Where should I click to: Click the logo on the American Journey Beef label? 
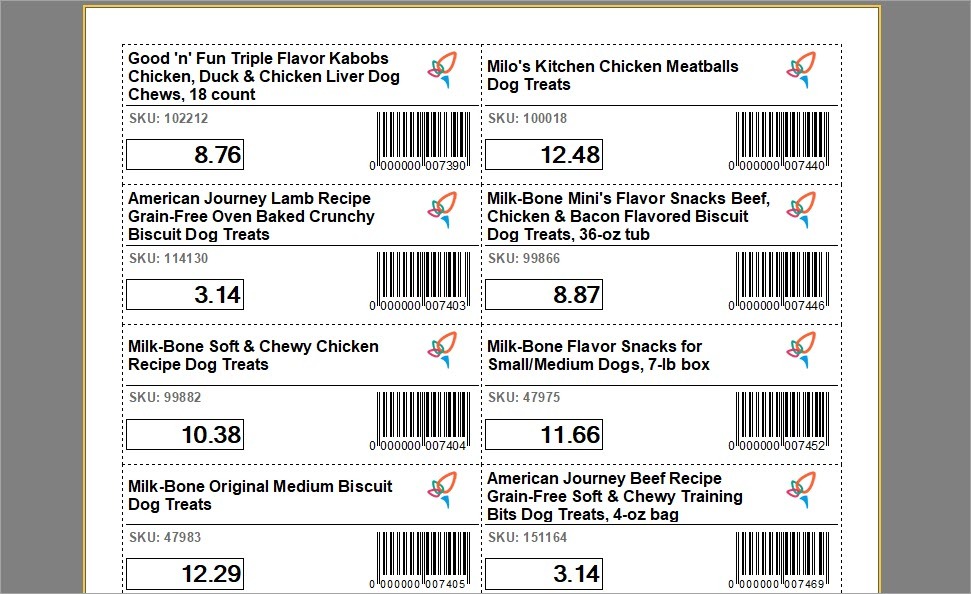(801, 491)
